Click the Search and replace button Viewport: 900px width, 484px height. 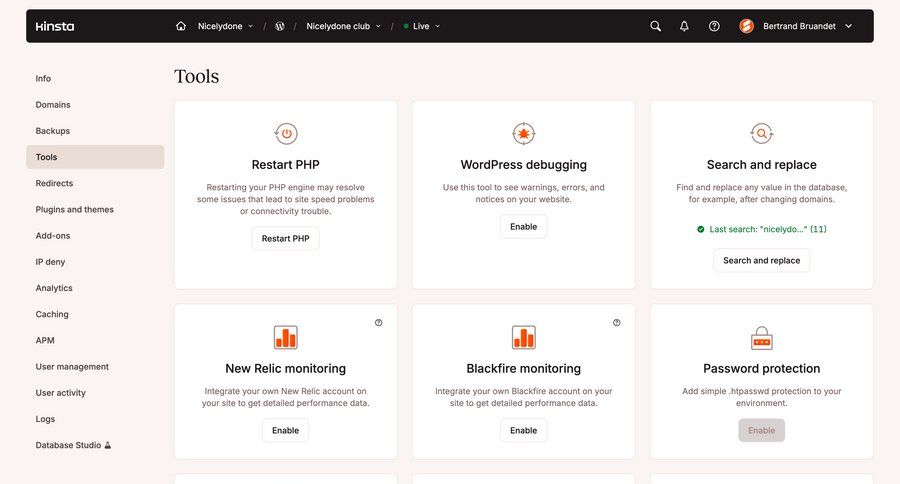[x=762, y=260]
